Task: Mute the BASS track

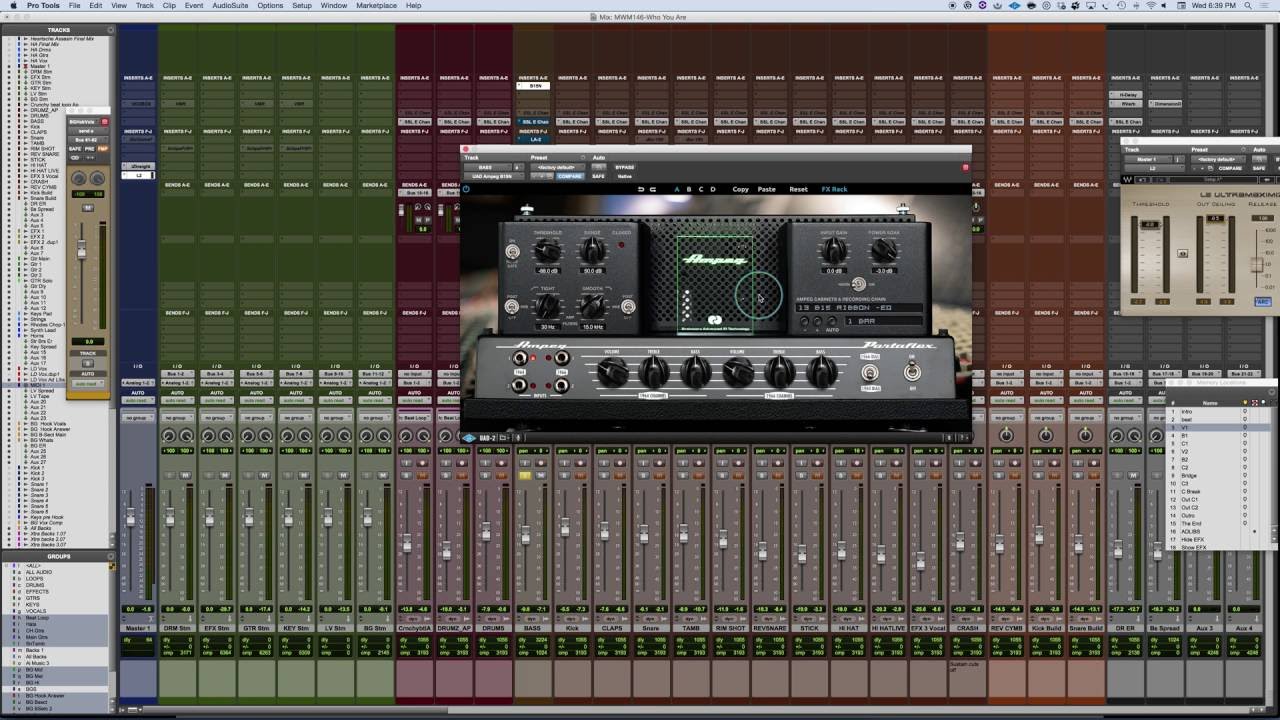Action: [x=541, y=475]
